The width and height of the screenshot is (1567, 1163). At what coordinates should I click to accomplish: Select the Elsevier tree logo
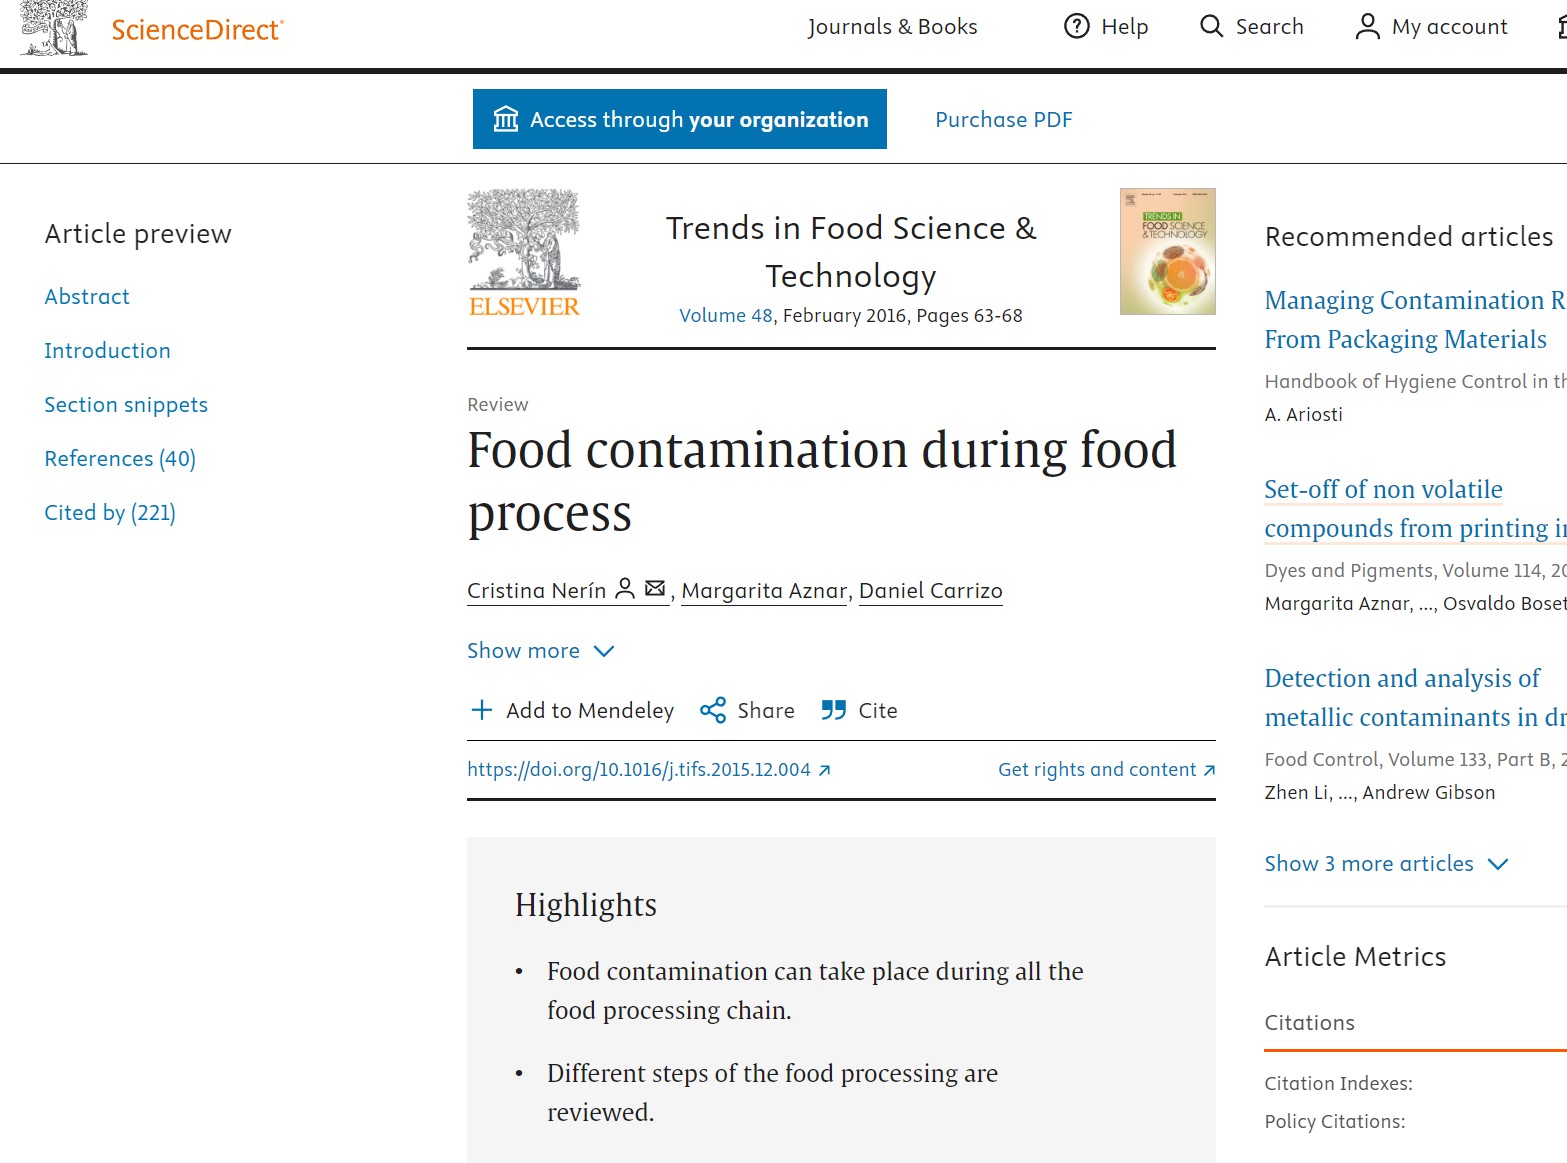point(523,250)
